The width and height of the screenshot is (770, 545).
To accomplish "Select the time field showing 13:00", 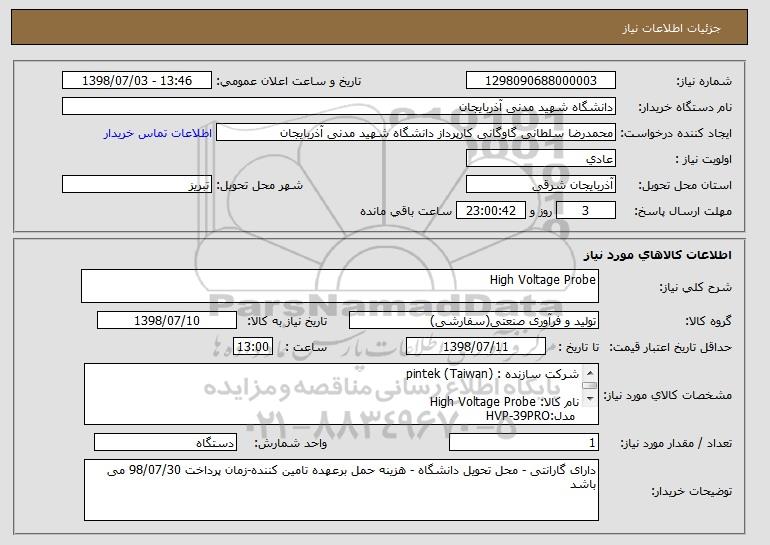I will pyautogui.click(x=252, y=347).
